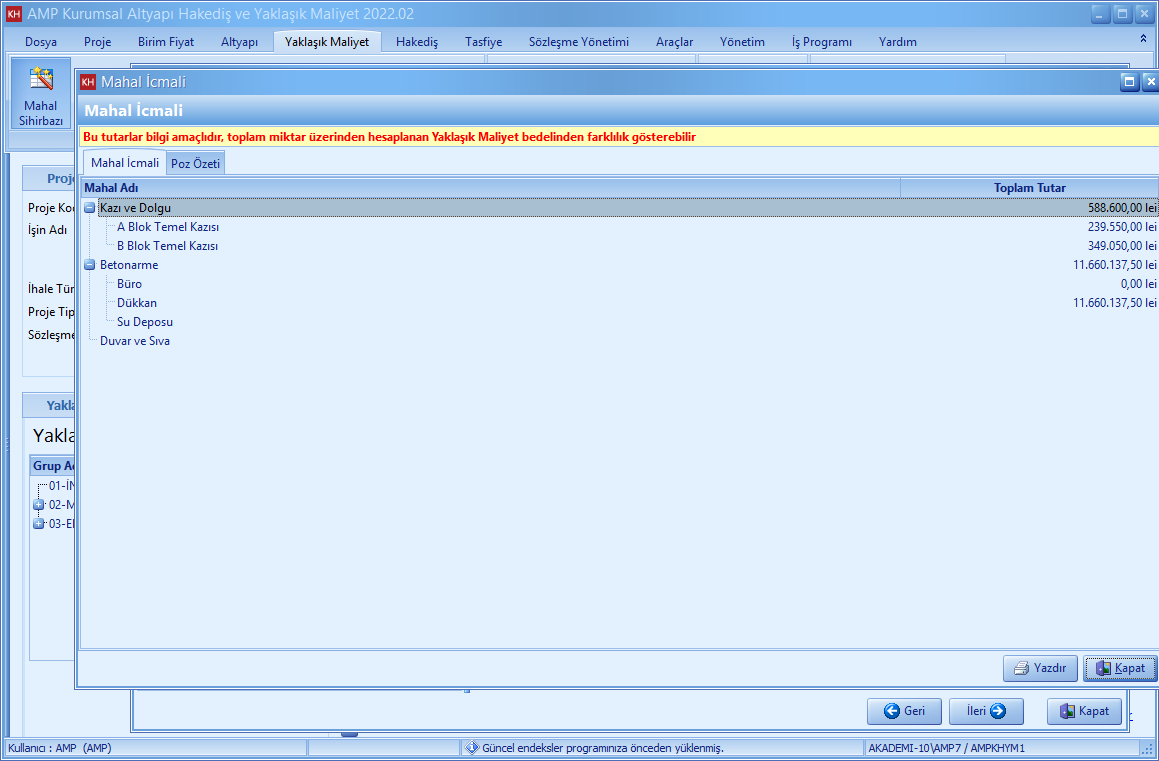Expand the 02 group in background tree
Viewport: 1159px width, 761px height.
pyautogui.click(x=39, y=505)
